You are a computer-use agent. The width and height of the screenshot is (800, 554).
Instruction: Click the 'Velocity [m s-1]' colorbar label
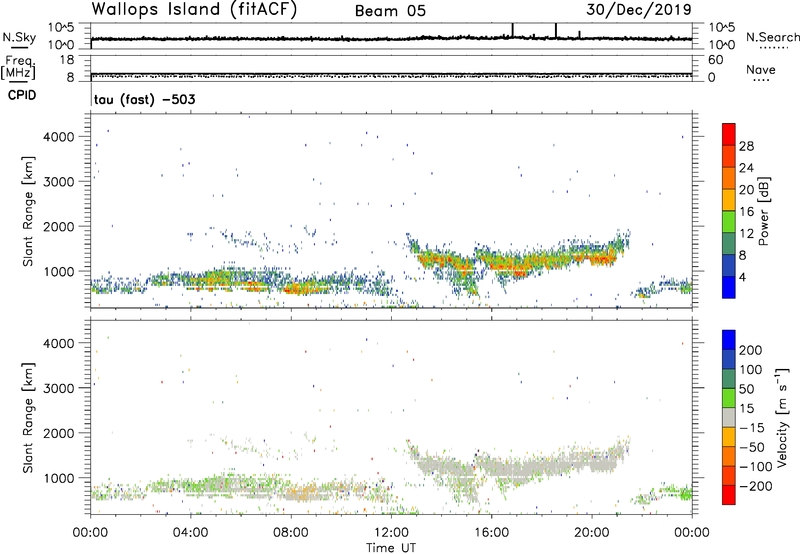[782, 417]
